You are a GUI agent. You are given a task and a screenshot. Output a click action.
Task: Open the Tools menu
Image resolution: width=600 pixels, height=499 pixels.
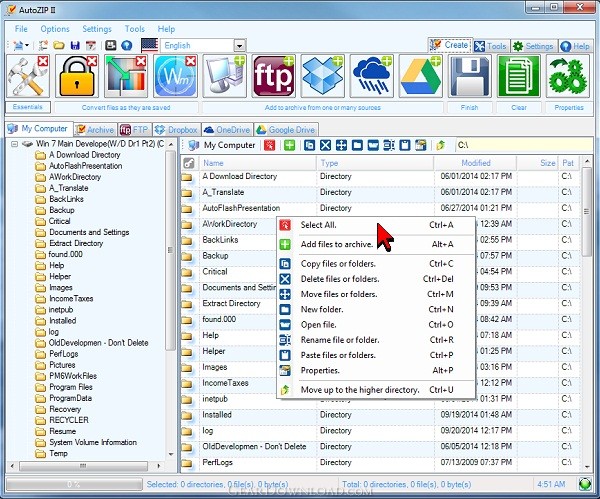tap(135, 29)
